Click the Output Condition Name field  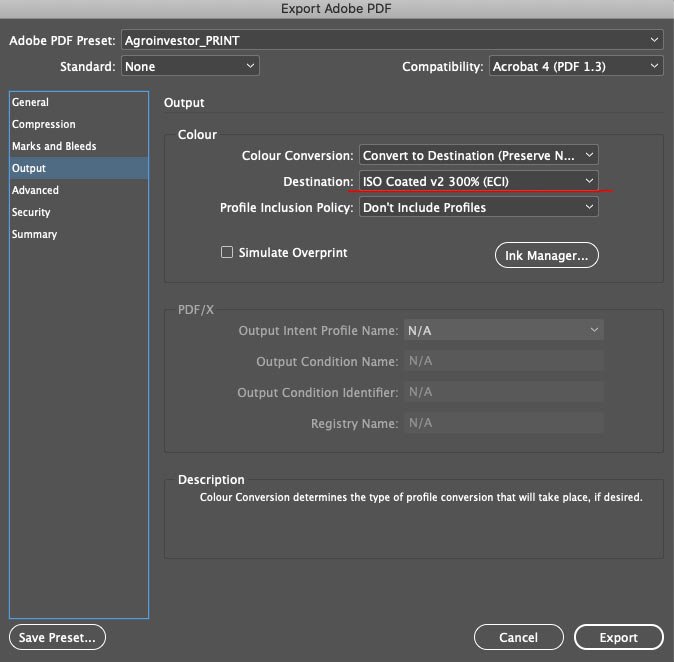504,361
